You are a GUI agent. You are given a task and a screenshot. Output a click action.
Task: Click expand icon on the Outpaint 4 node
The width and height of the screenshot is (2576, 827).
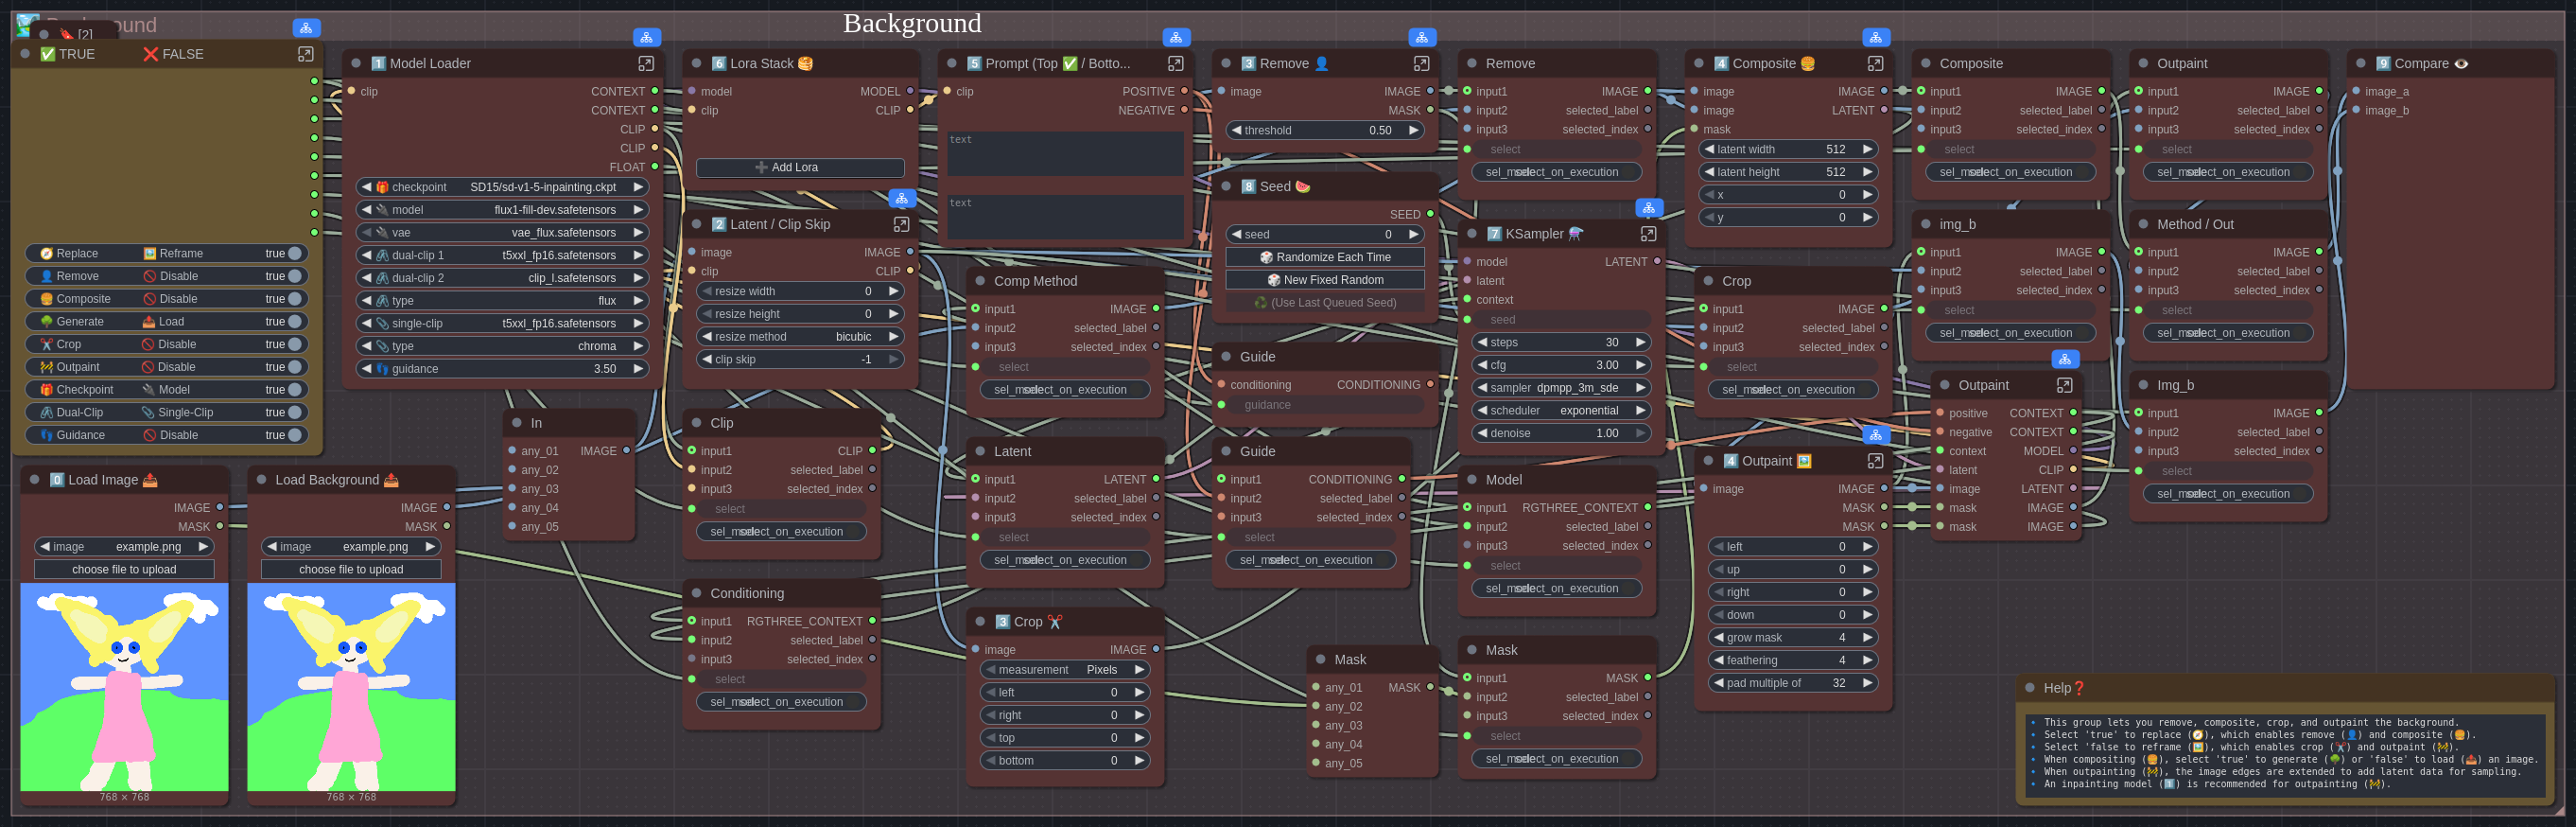tap(1875, 461)
